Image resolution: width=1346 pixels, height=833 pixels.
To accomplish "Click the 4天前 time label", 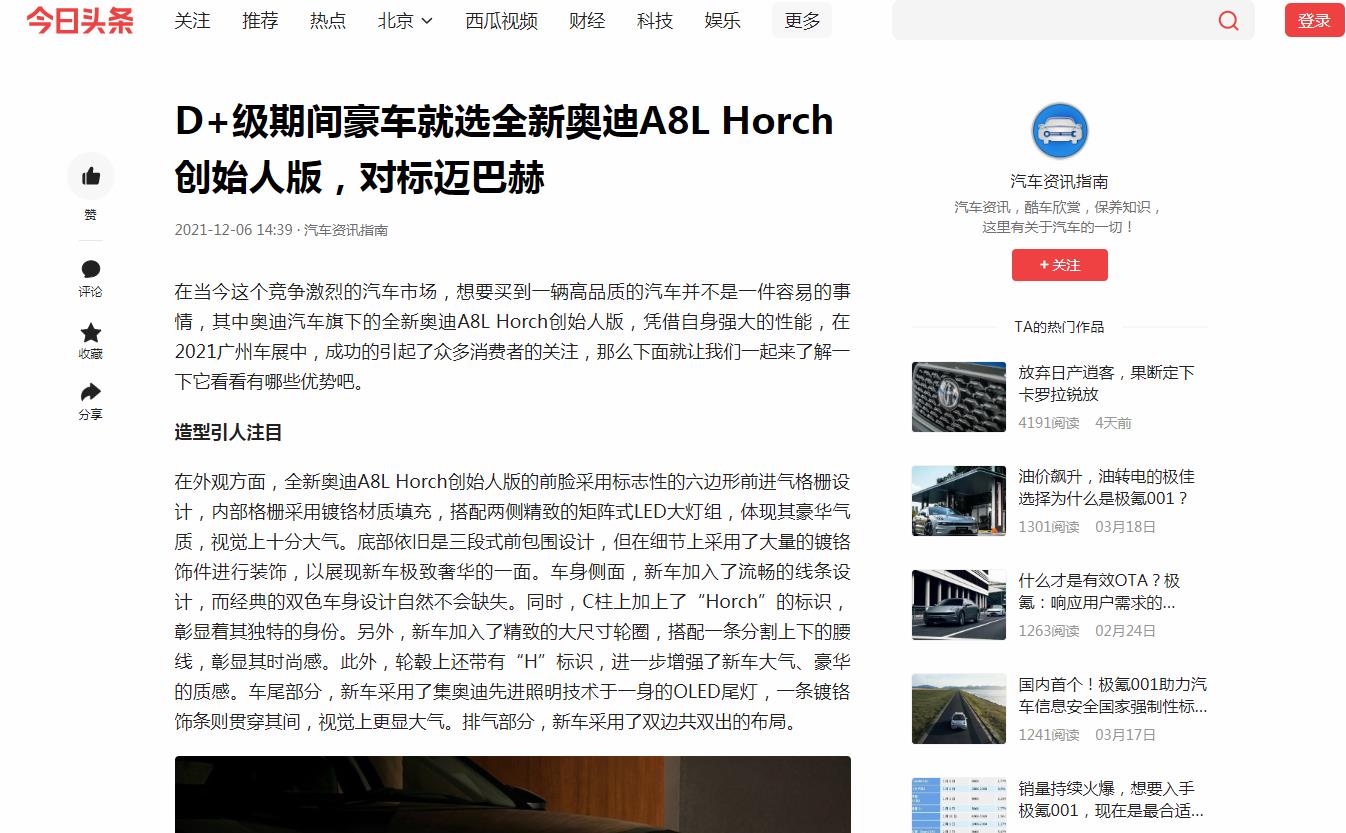I will pyautogui.click(x=1113, y=423).
